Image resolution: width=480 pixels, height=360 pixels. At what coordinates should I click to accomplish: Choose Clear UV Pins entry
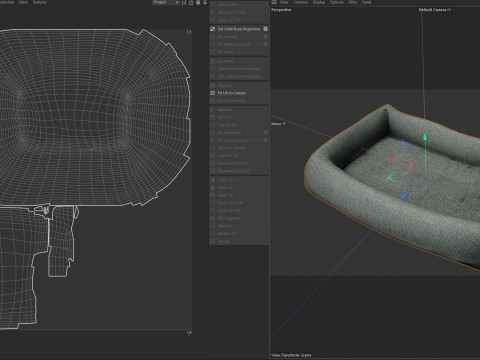(239, 20)
